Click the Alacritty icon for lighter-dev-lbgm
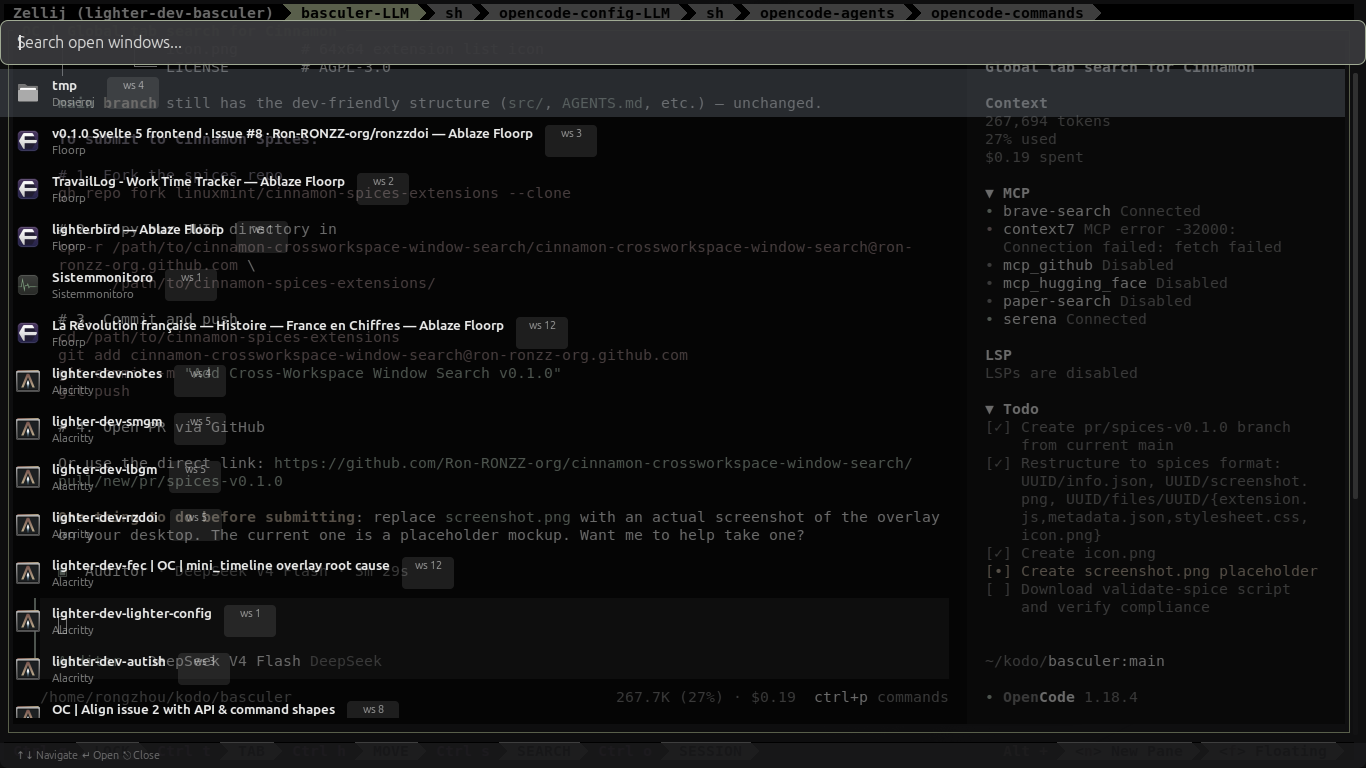The width and height of the screenshot is (1366, 768). (28, 477)
